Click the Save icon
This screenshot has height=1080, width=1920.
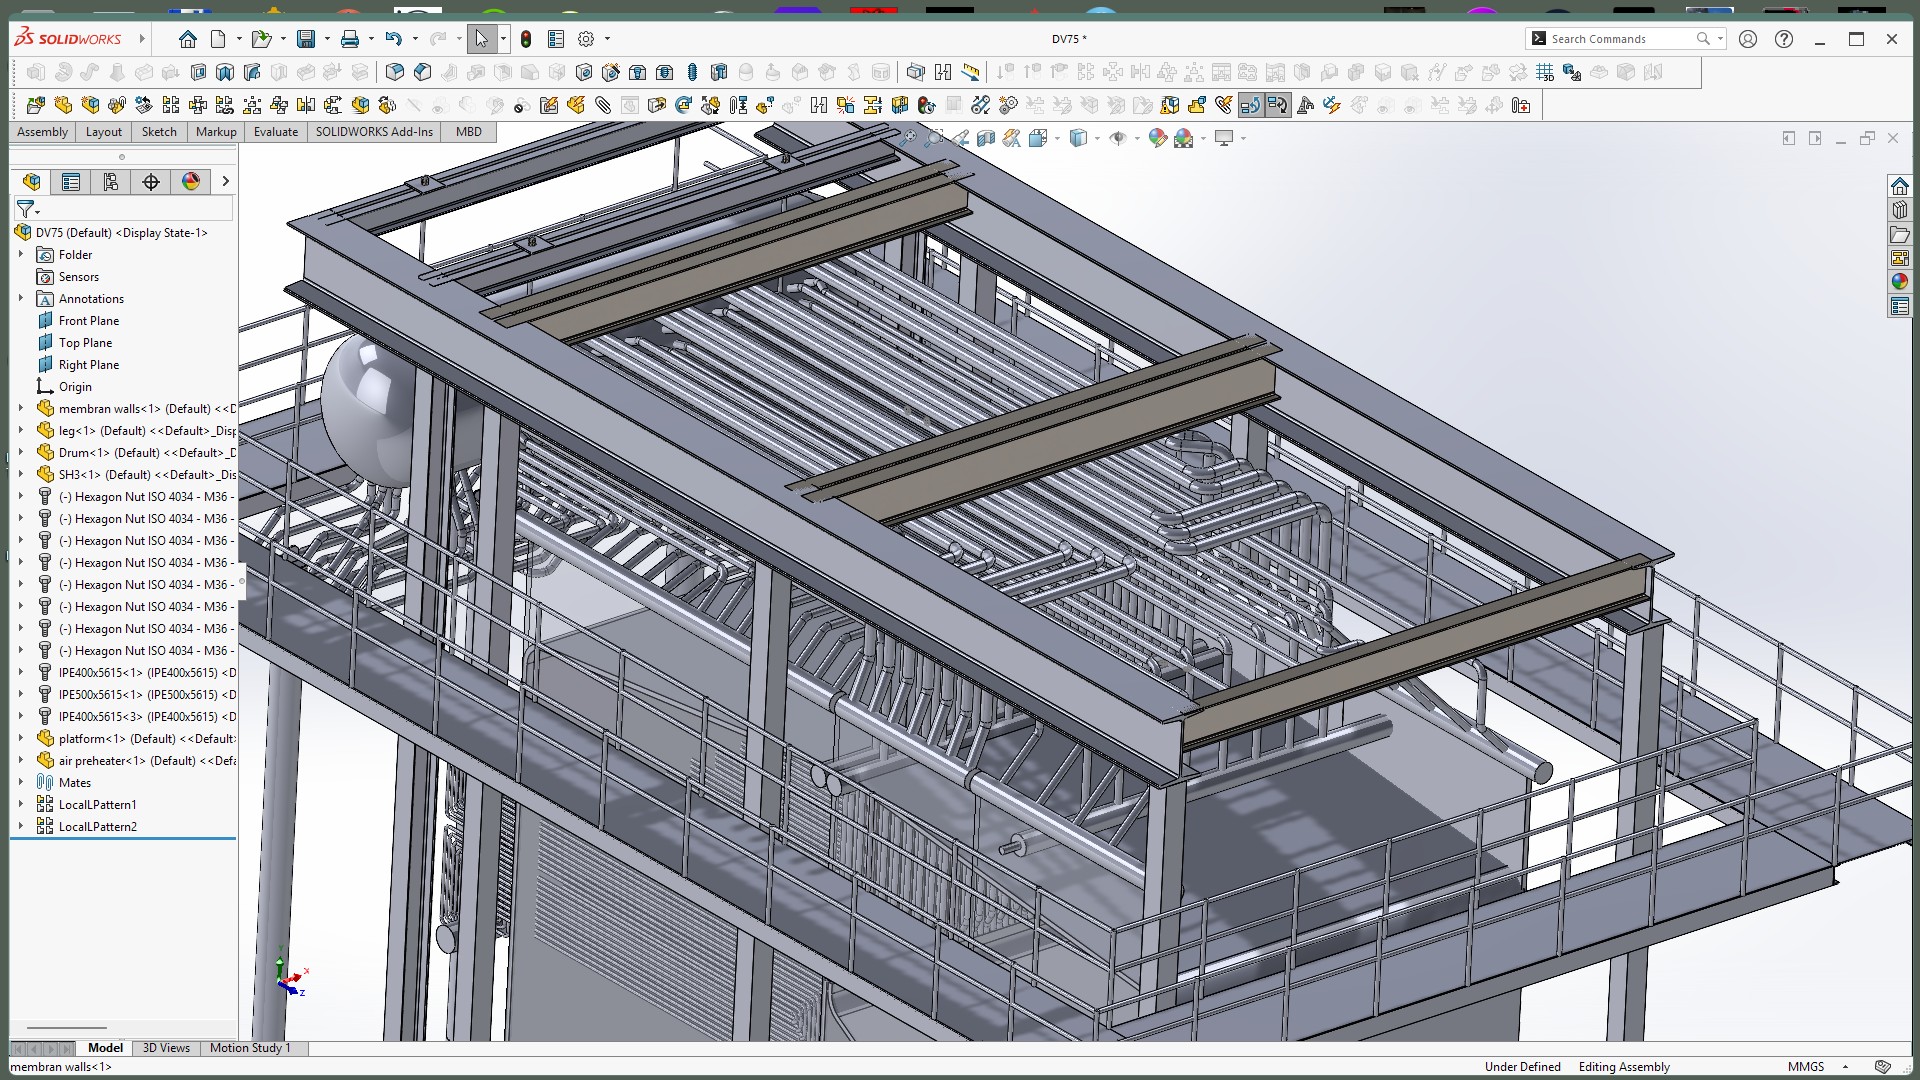[306, 39]
